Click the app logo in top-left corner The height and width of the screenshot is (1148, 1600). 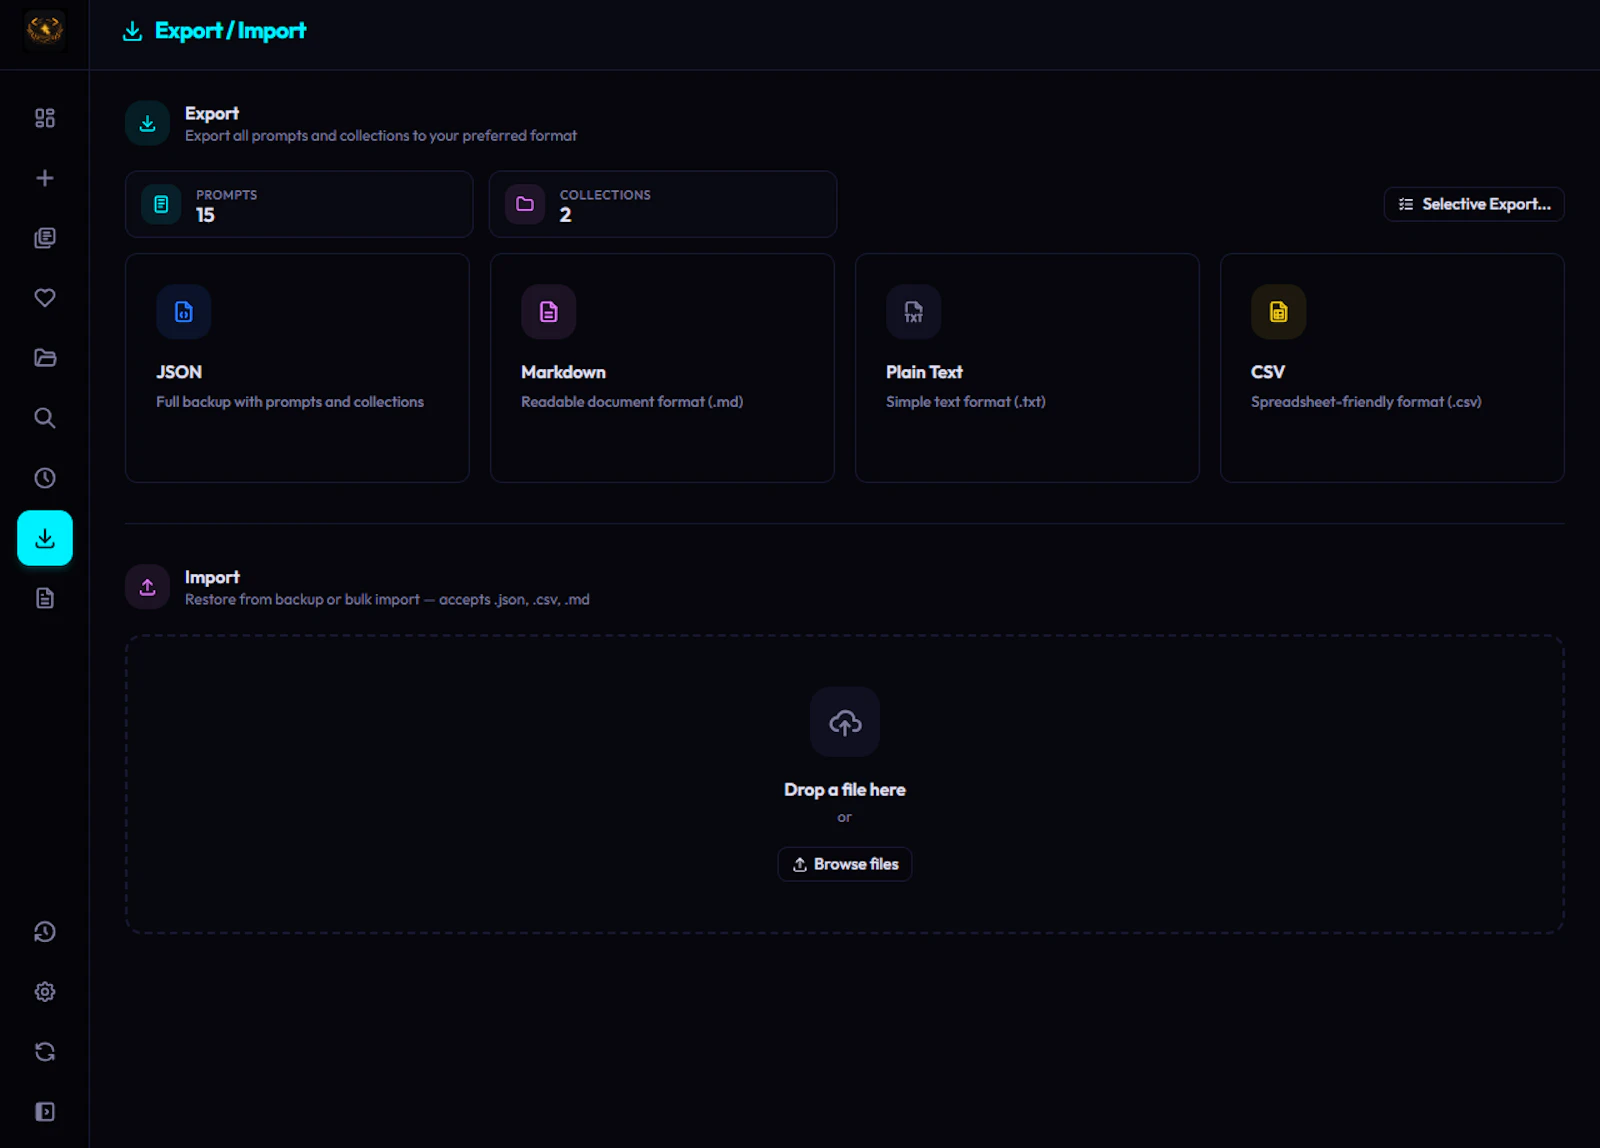[x=44, y=30]
